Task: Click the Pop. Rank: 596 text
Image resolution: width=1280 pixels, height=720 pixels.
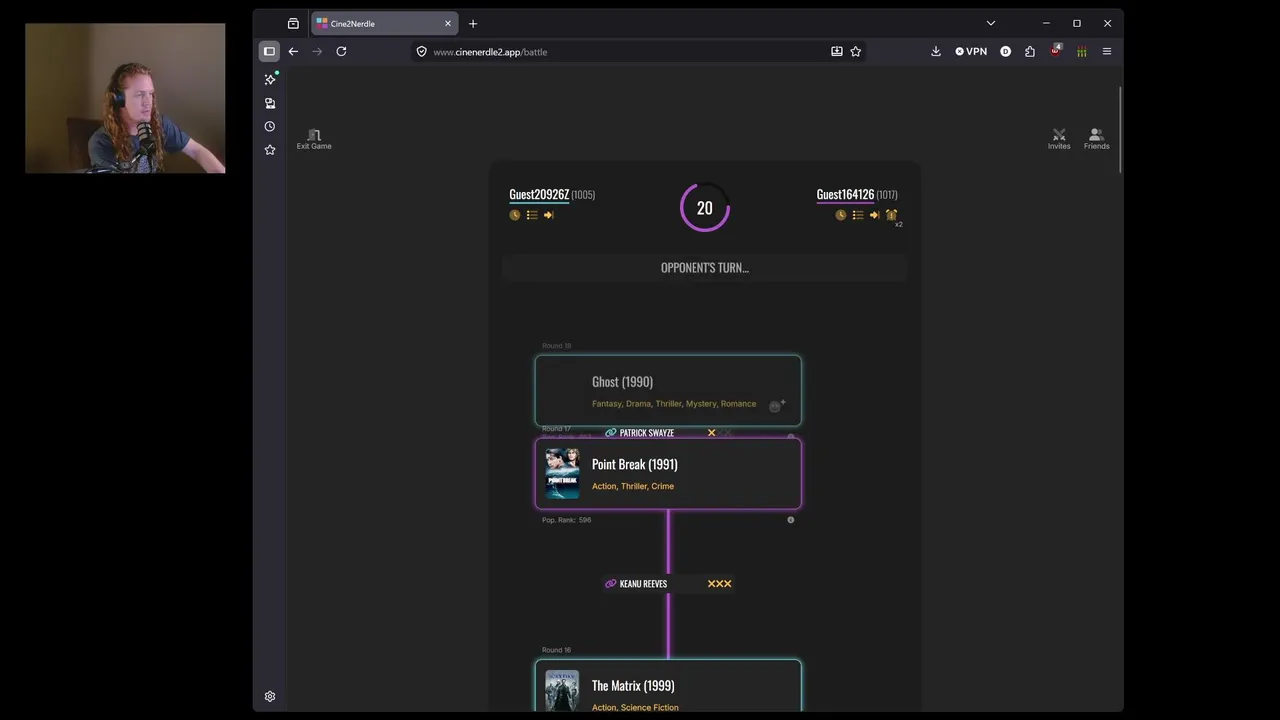Action: [566, 520]
